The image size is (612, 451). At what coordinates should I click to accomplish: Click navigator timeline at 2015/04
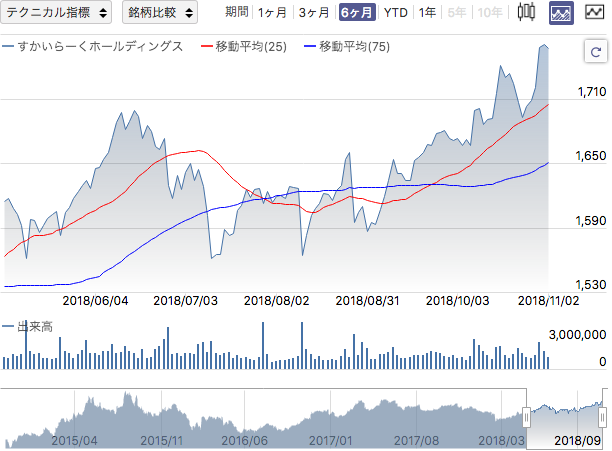(x=74, y=440)
